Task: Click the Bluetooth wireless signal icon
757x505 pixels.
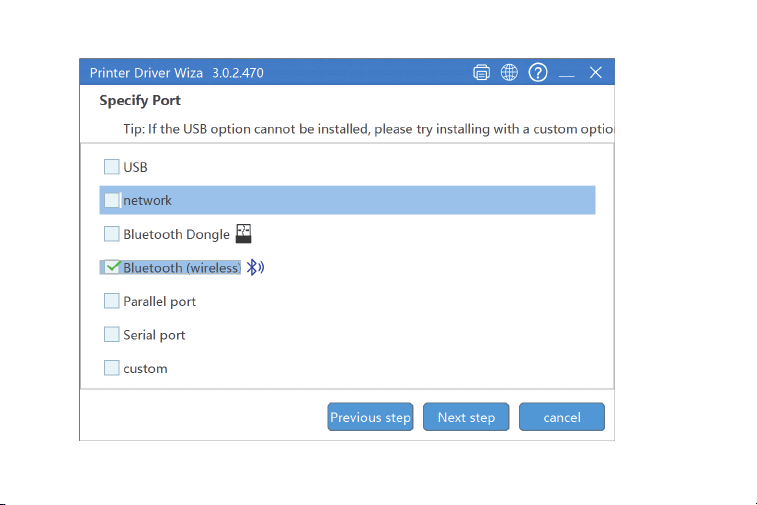Action: tap(255, 267)
